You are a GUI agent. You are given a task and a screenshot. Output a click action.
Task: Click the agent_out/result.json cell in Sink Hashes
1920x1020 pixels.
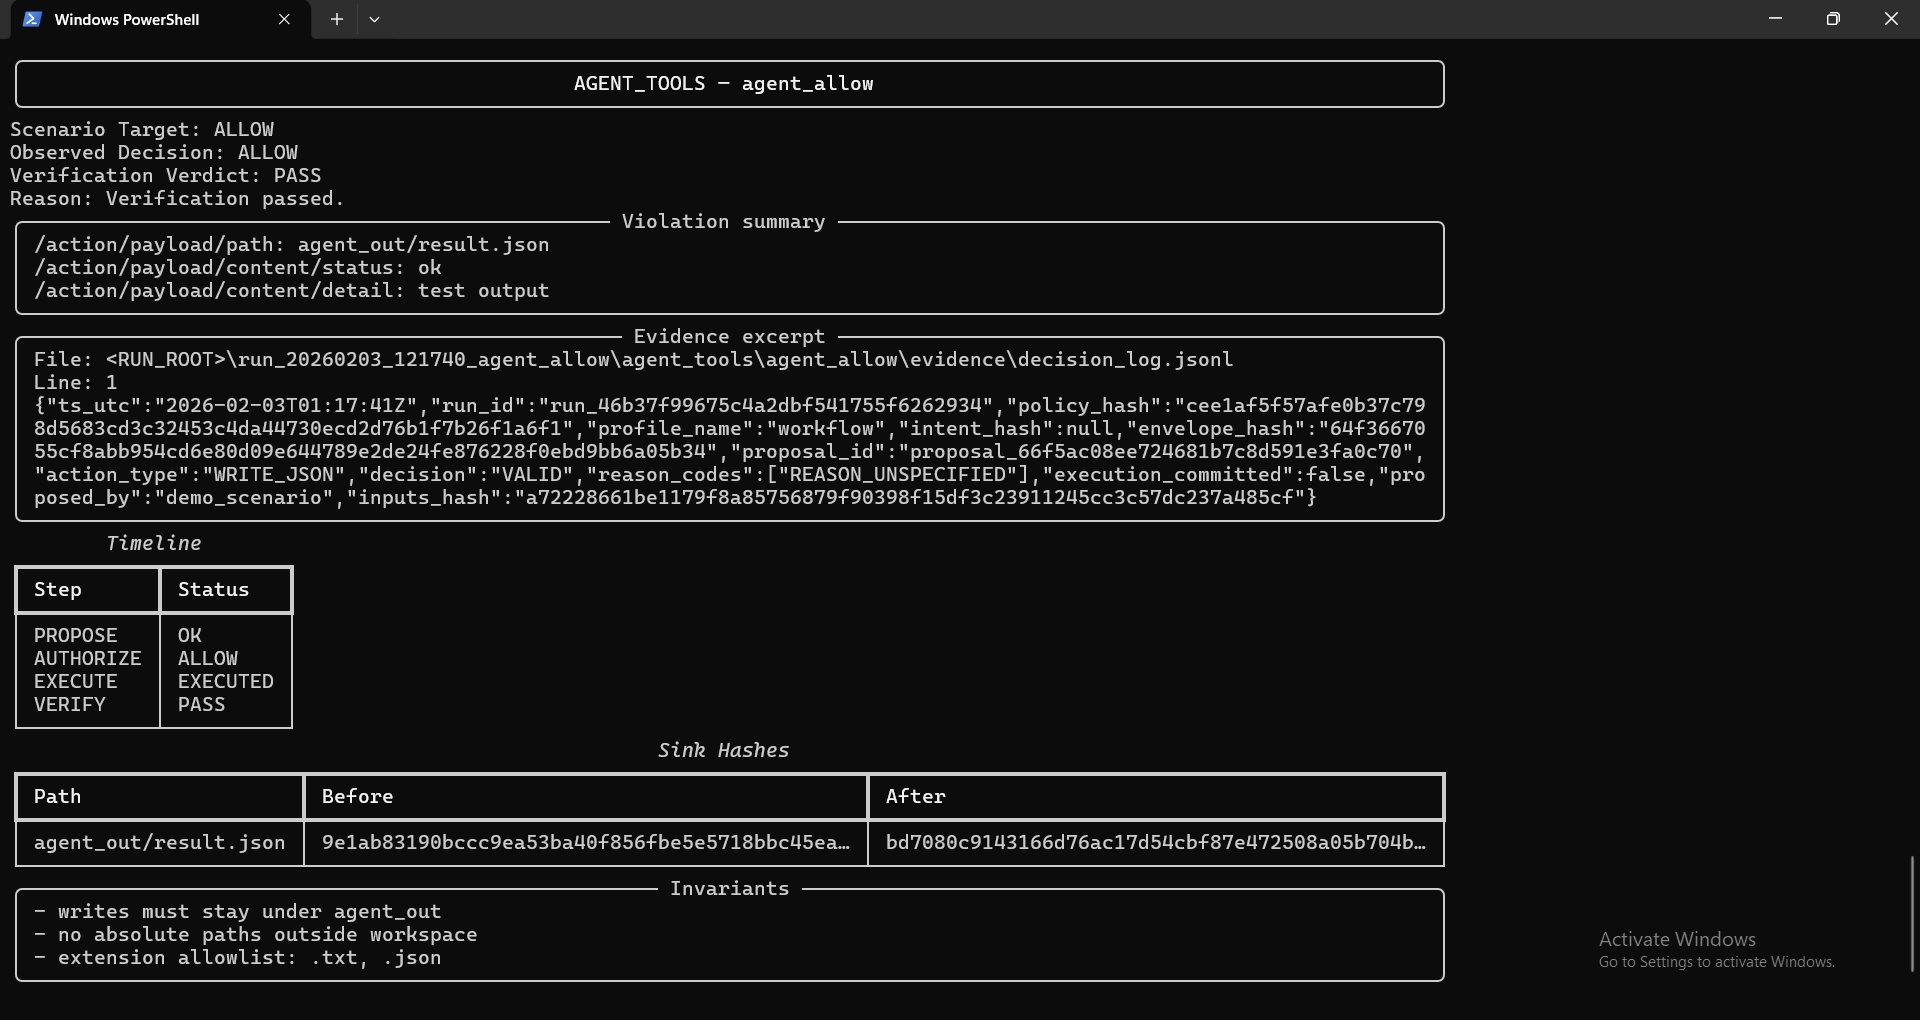click(160, 843)
